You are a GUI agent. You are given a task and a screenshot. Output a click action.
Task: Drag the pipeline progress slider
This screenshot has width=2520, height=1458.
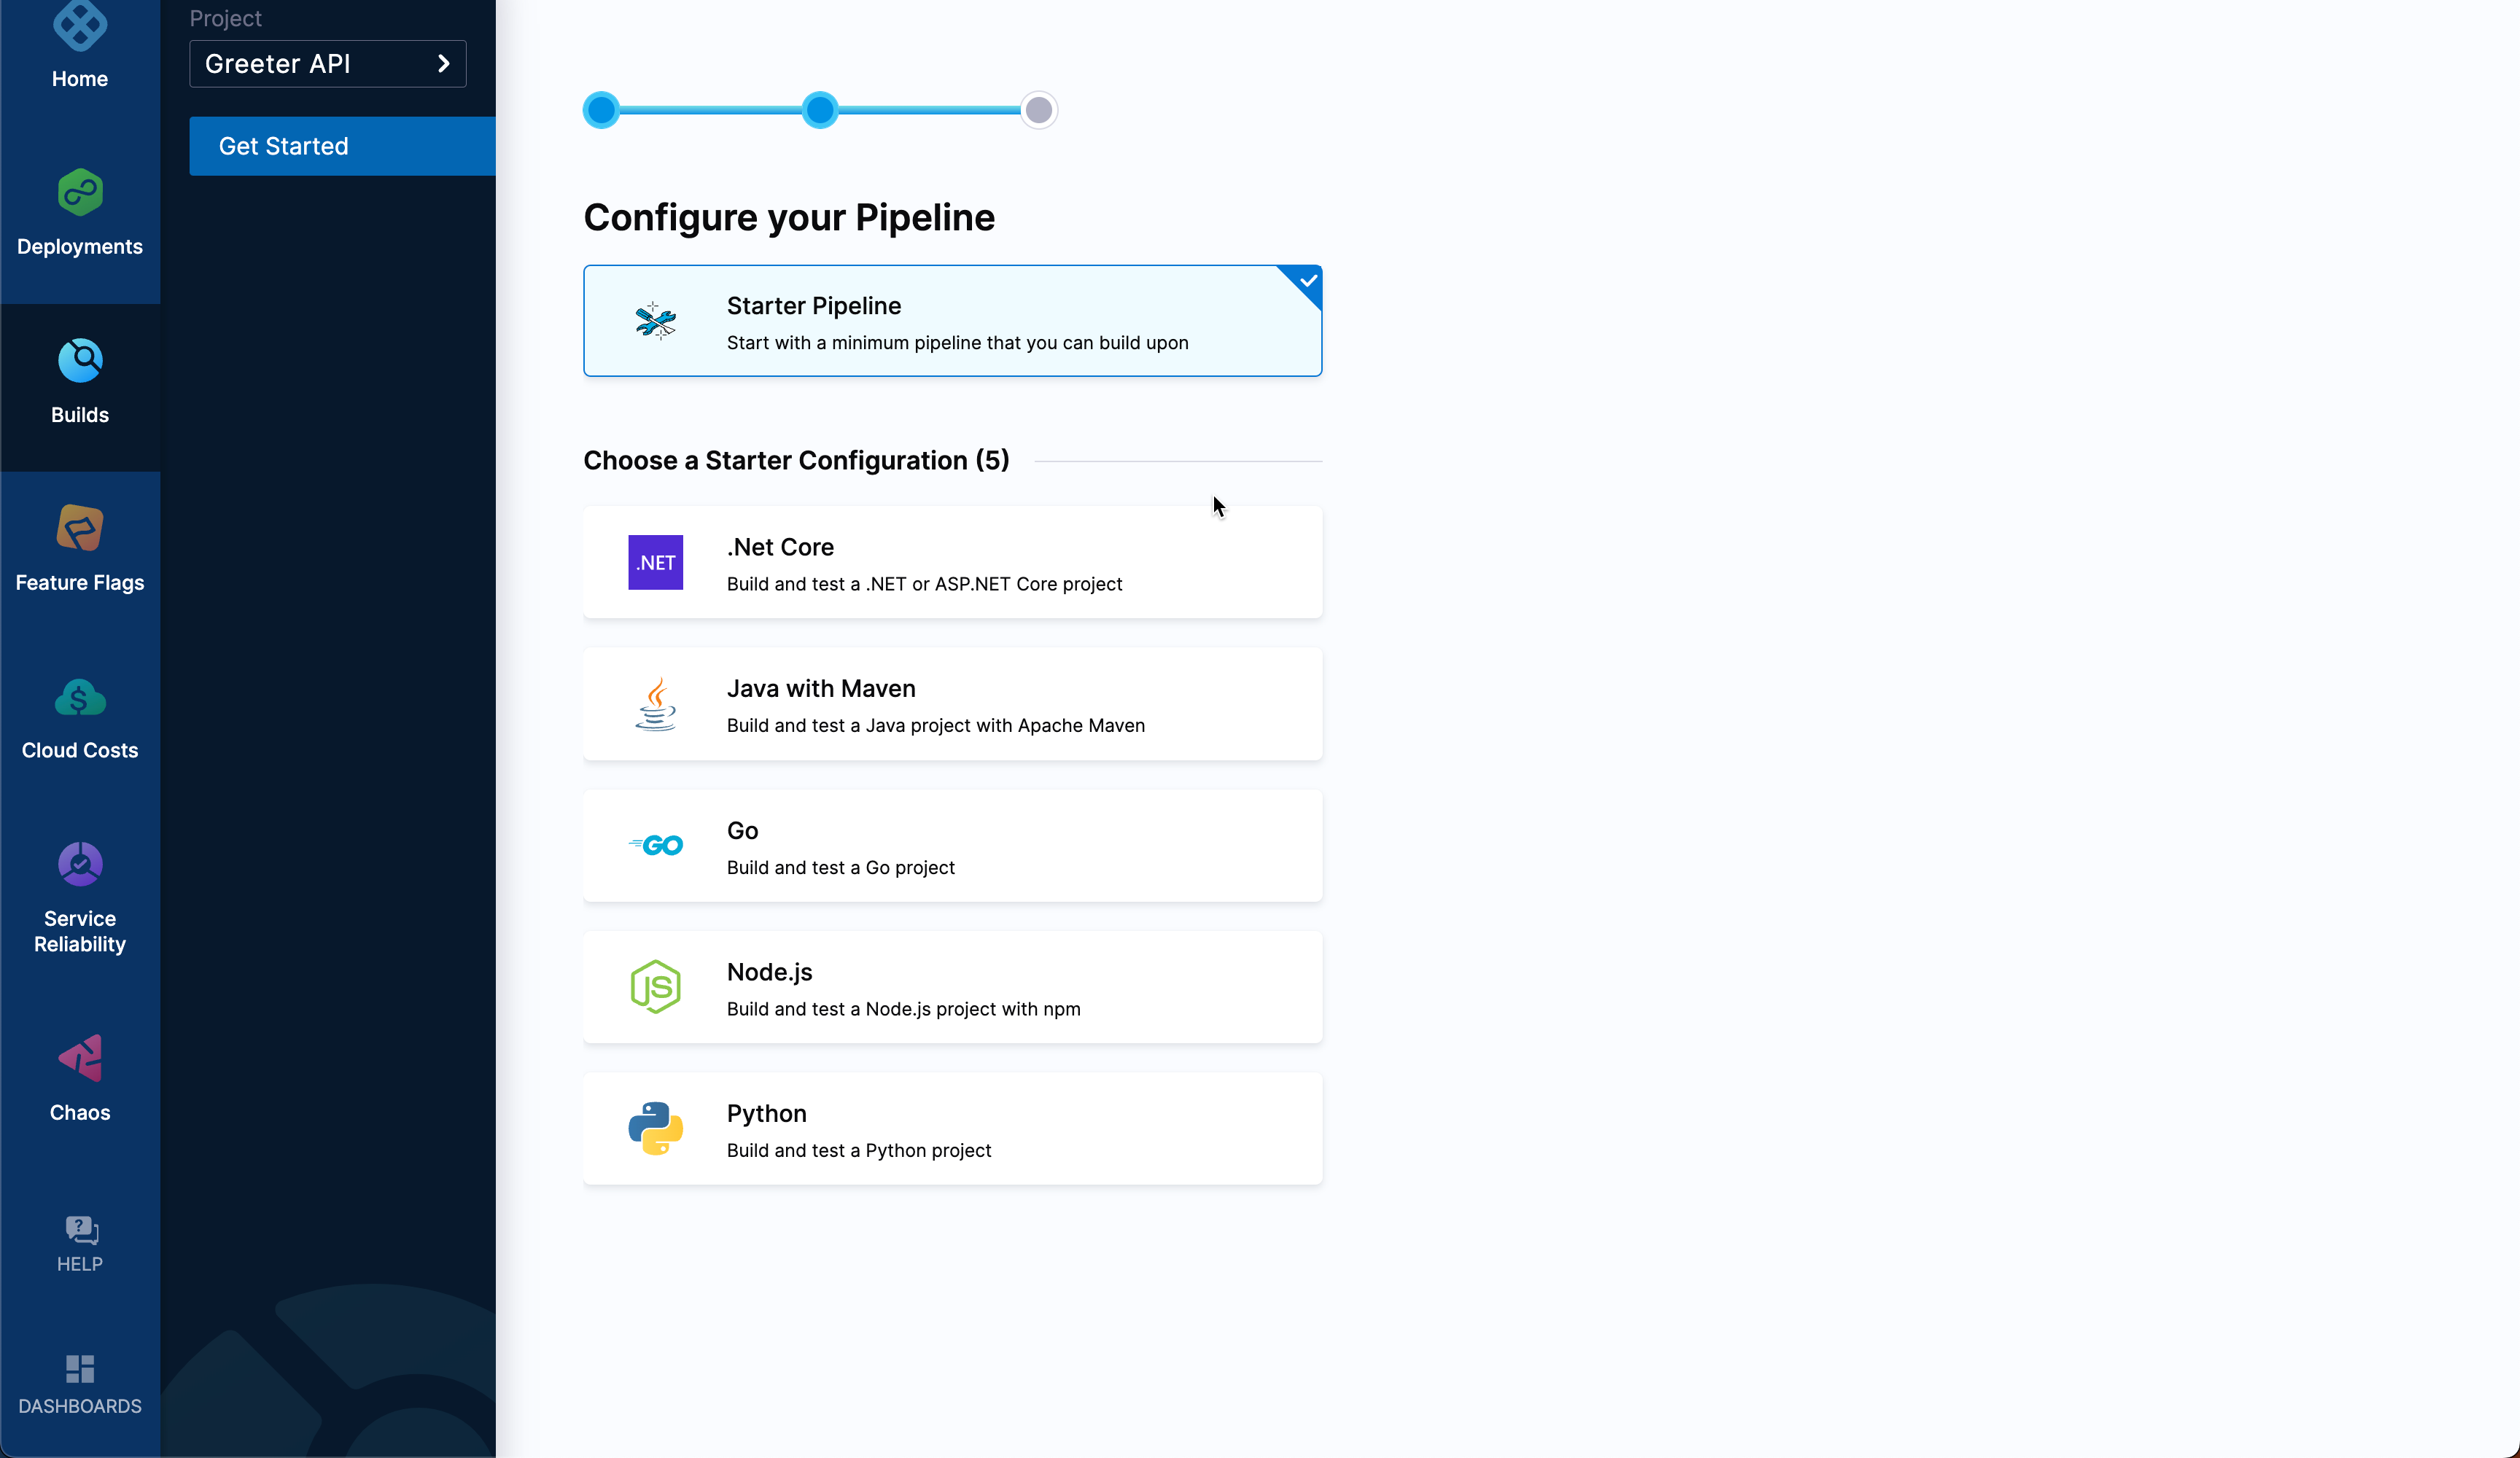click(x=817, y=109)
